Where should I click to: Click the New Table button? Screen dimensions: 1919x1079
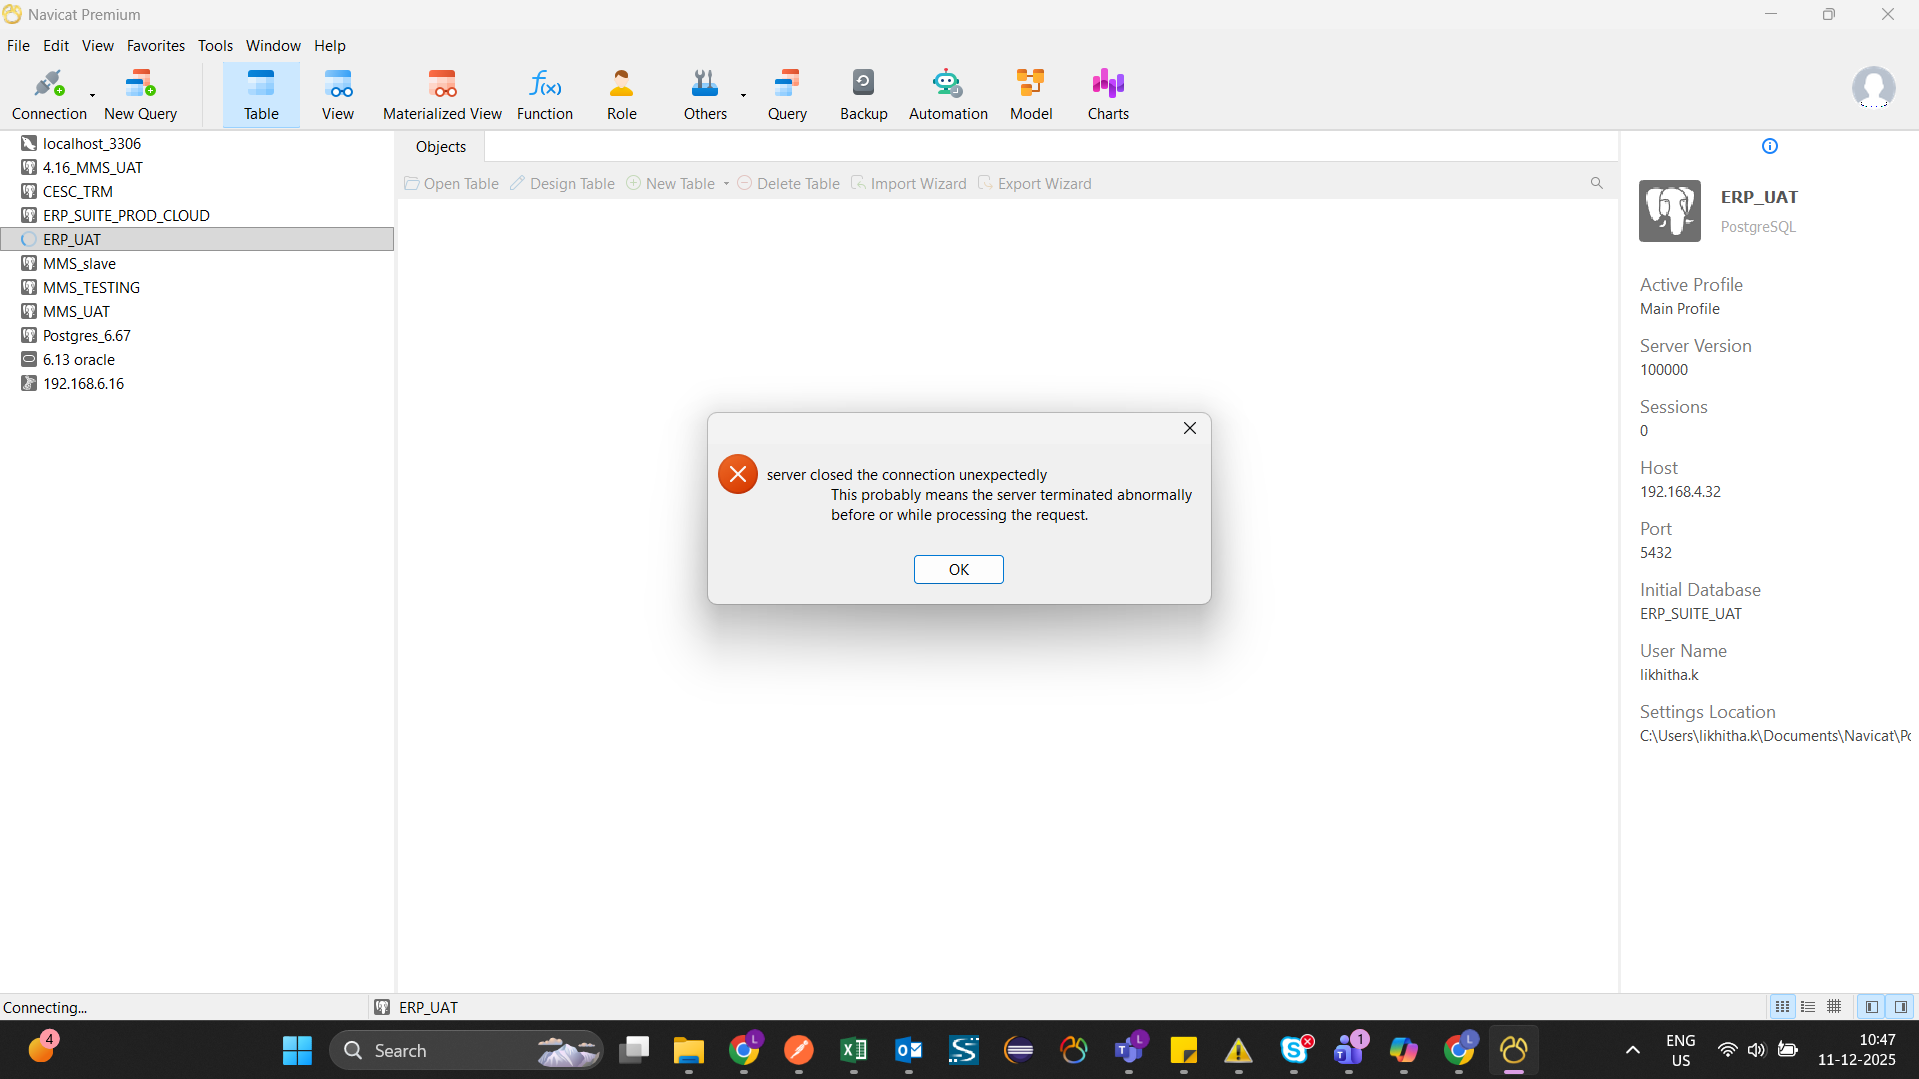point(671,184)
